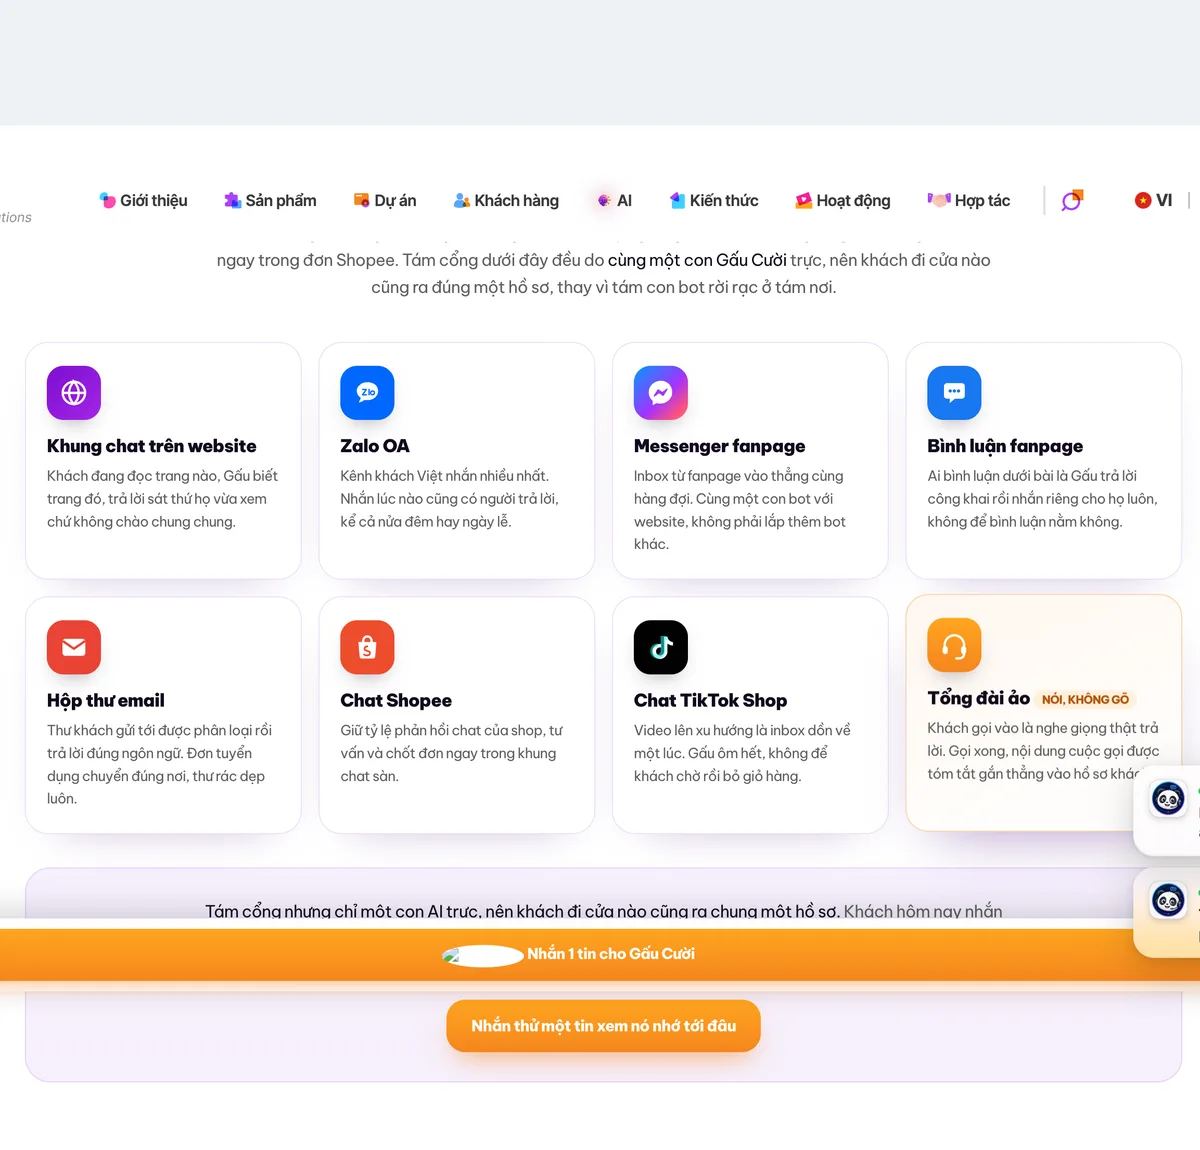Click the Kiến thức book icon
Image resolution: width=1200 pixels, height=1150 pixels.
(x=677, y=200)
